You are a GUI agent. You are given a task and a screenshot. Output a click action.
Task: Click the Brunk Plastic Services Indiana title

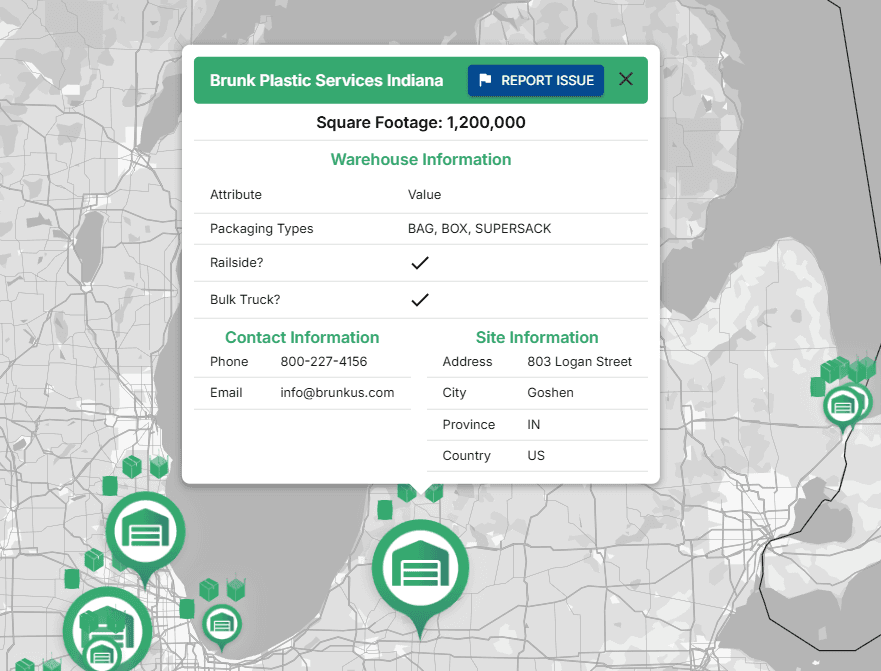(326, 80)
